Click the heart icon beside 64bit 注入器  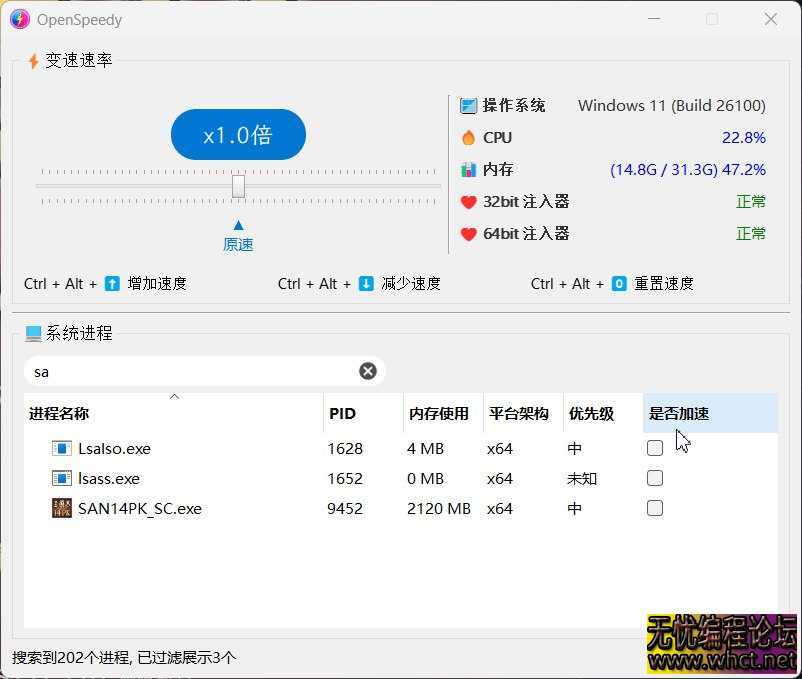pos(467,234)
